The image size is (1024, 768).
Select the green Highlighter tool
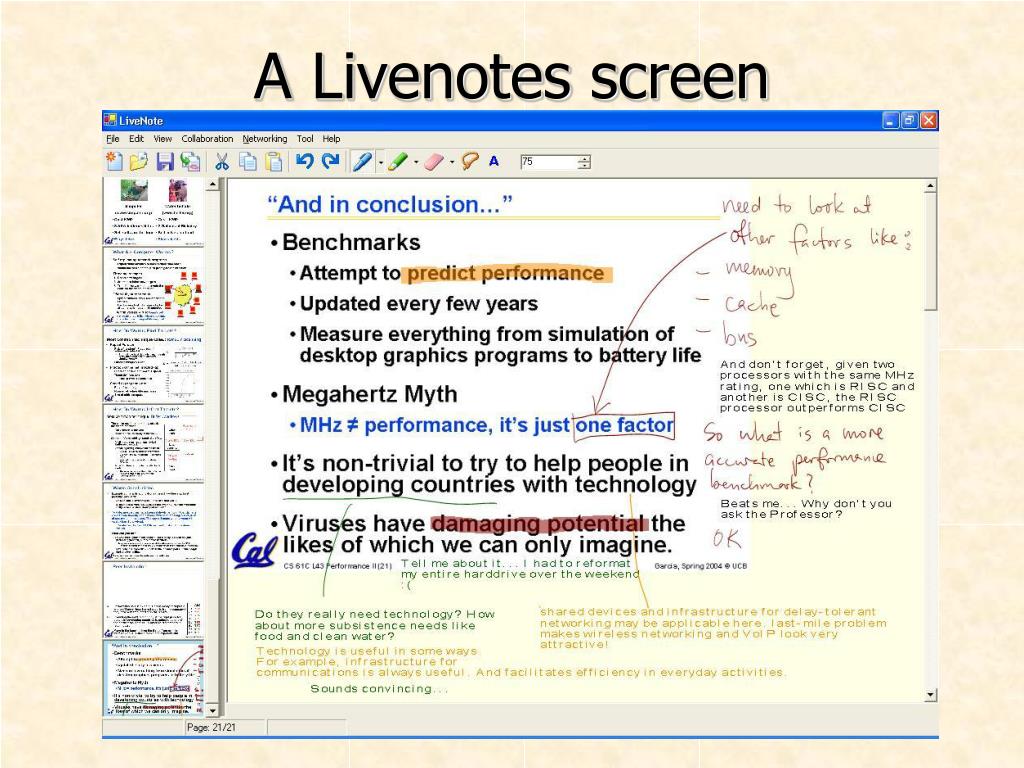click(398, 161)
